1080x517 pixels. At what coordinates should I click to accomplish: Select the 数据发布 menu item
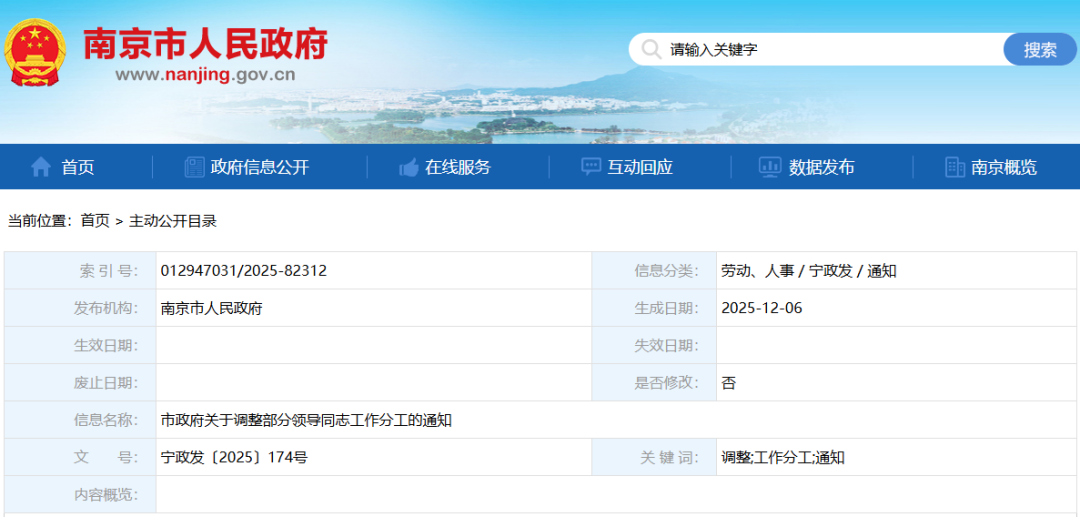pyautogui.click(x=821, y=167)
